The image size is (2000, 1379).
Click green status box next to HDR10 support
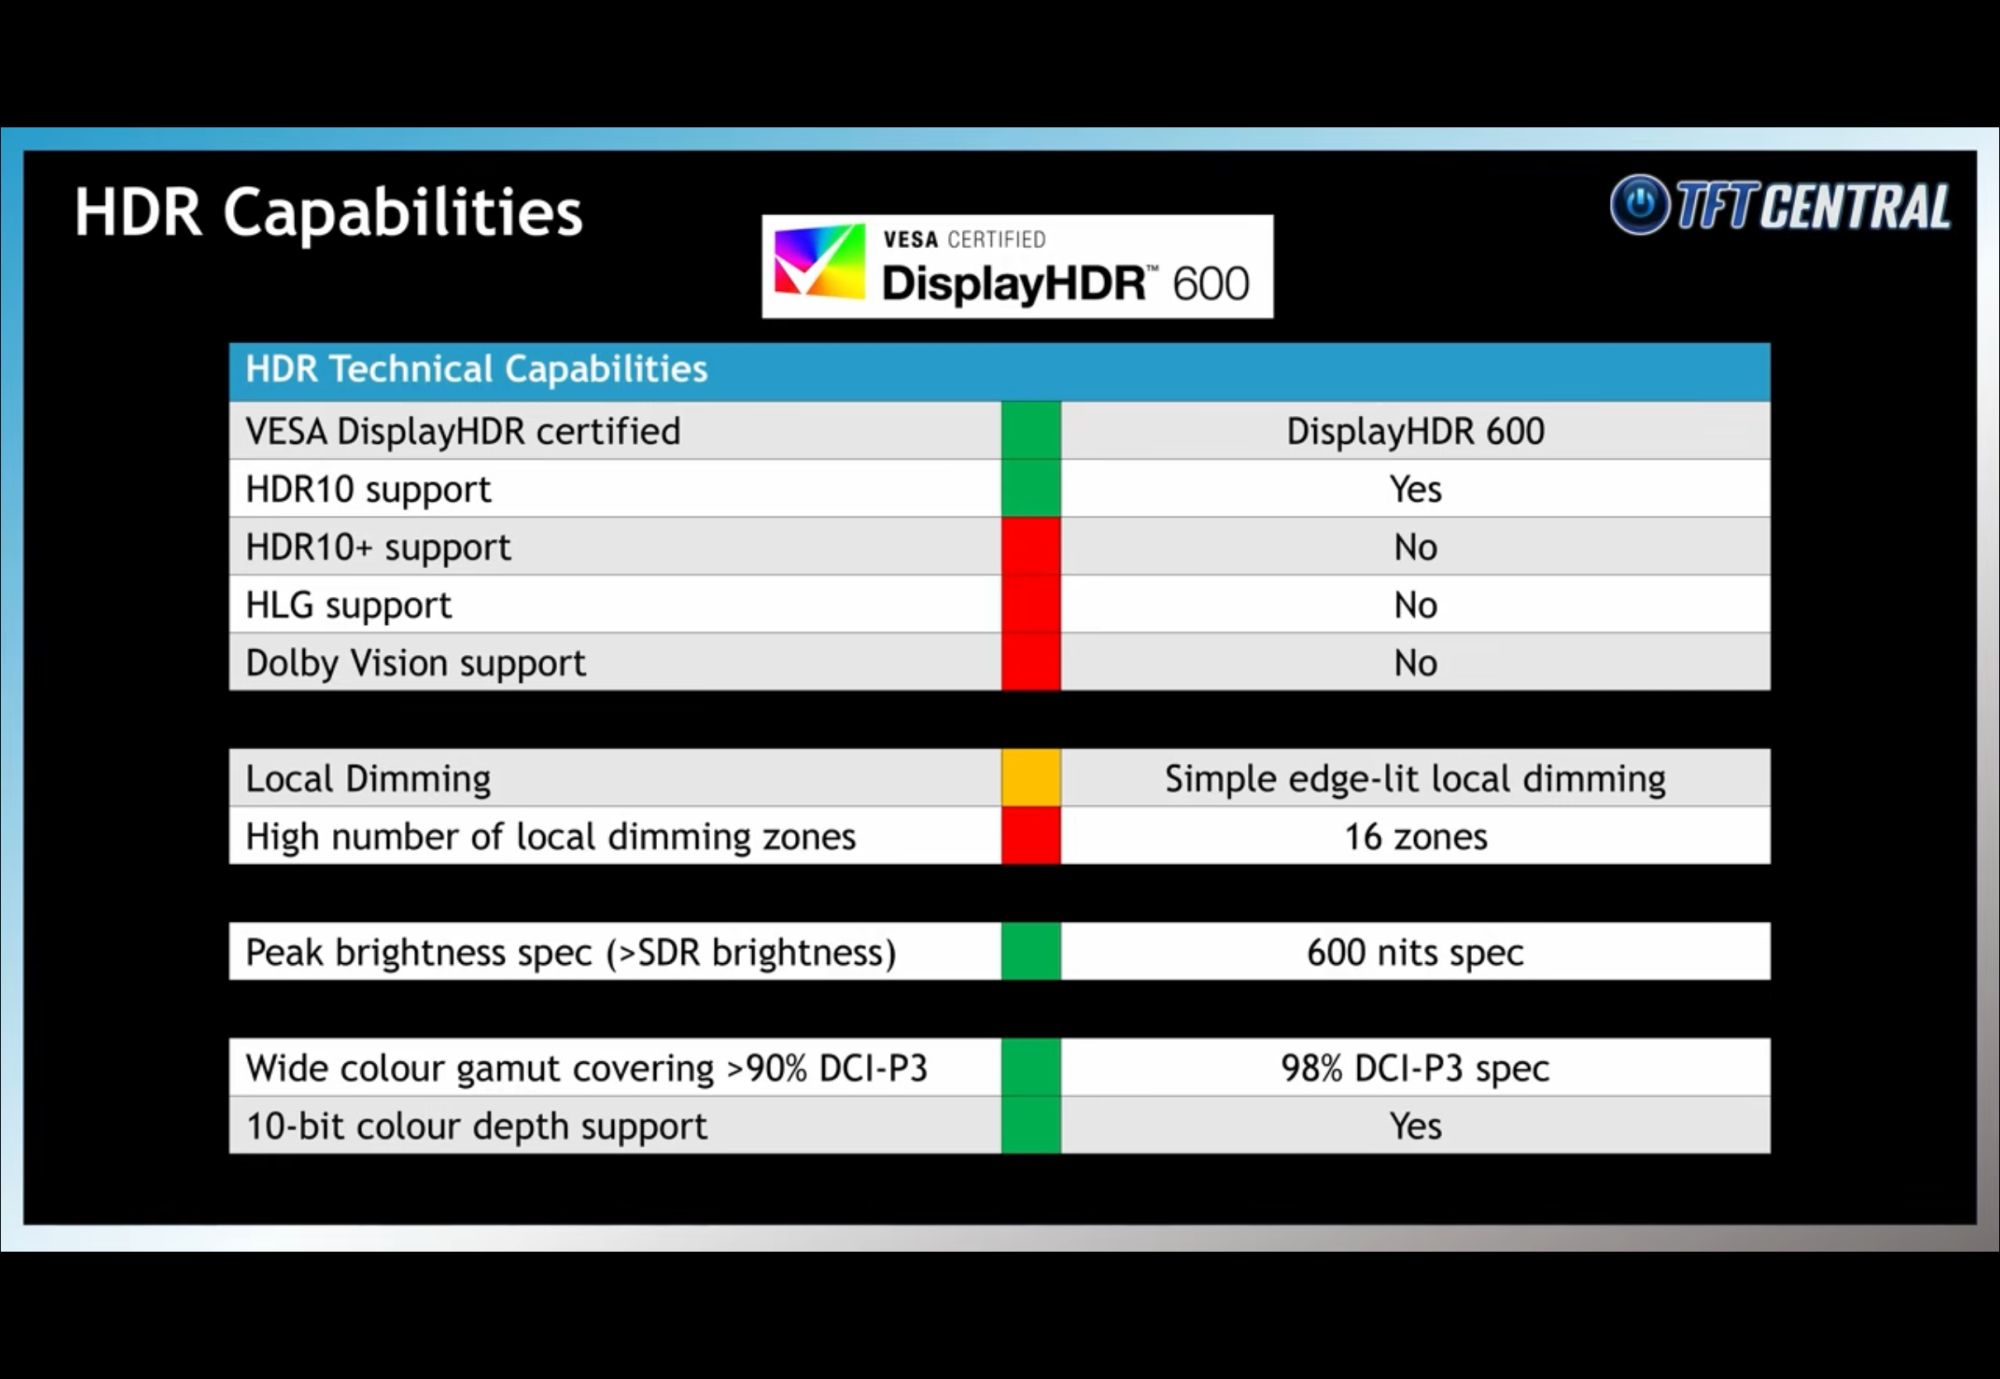tap(1030, 489)
